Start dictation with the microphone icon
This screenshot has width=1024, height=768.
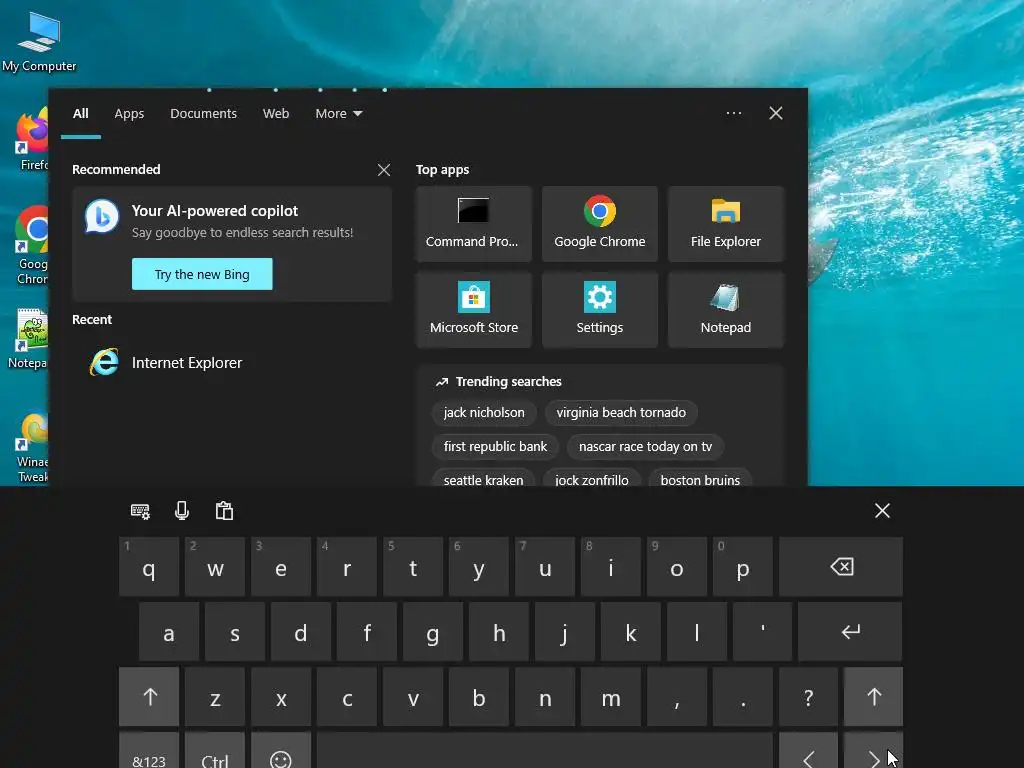(182, 511)
